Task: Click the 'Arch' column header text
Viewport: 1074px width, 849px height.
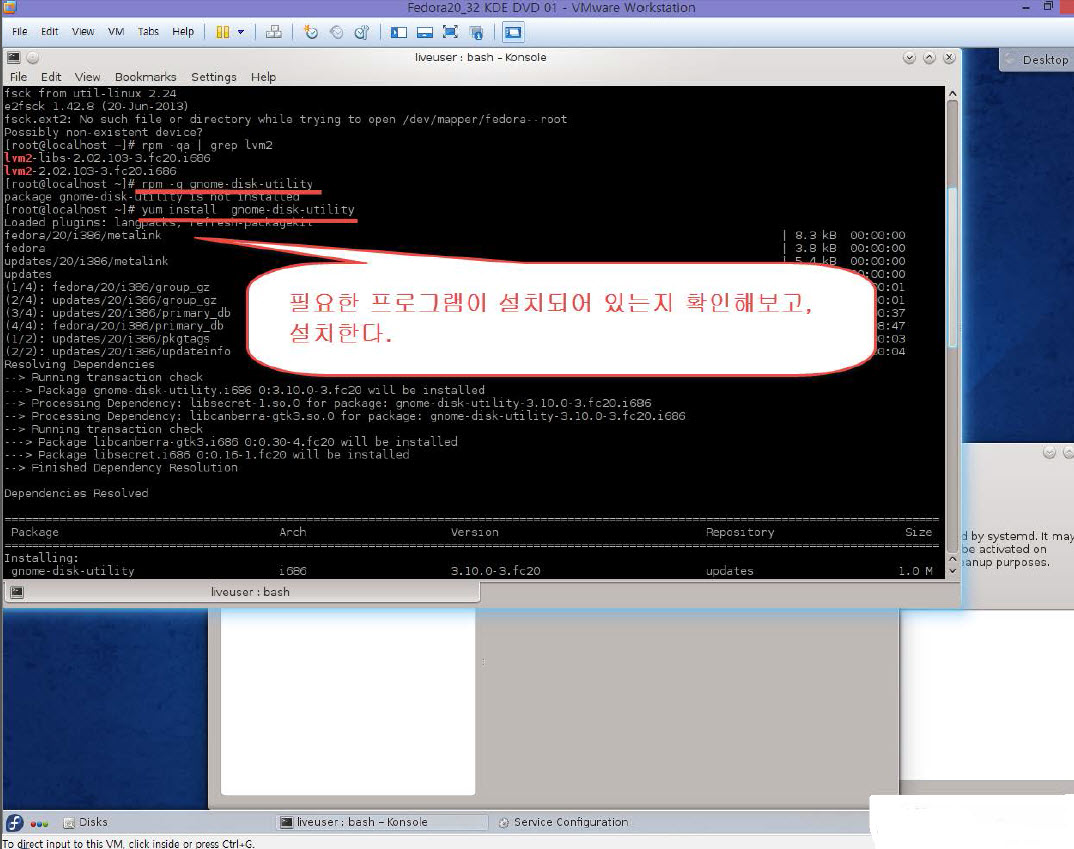Action: 292,532
